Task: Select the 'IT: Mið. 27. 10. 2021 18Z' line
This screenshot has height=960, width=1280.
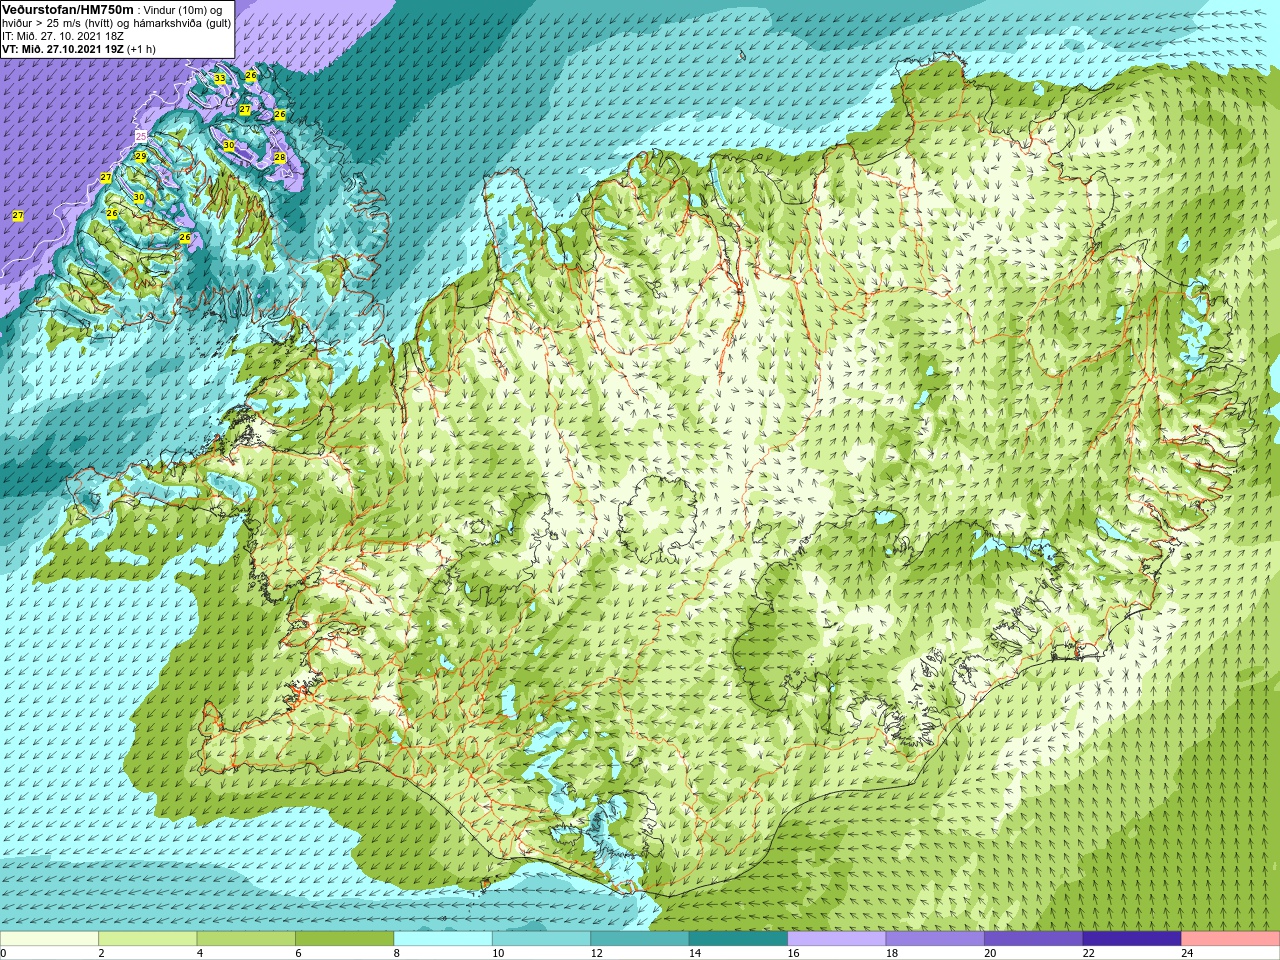Action: tap(63, 36)
